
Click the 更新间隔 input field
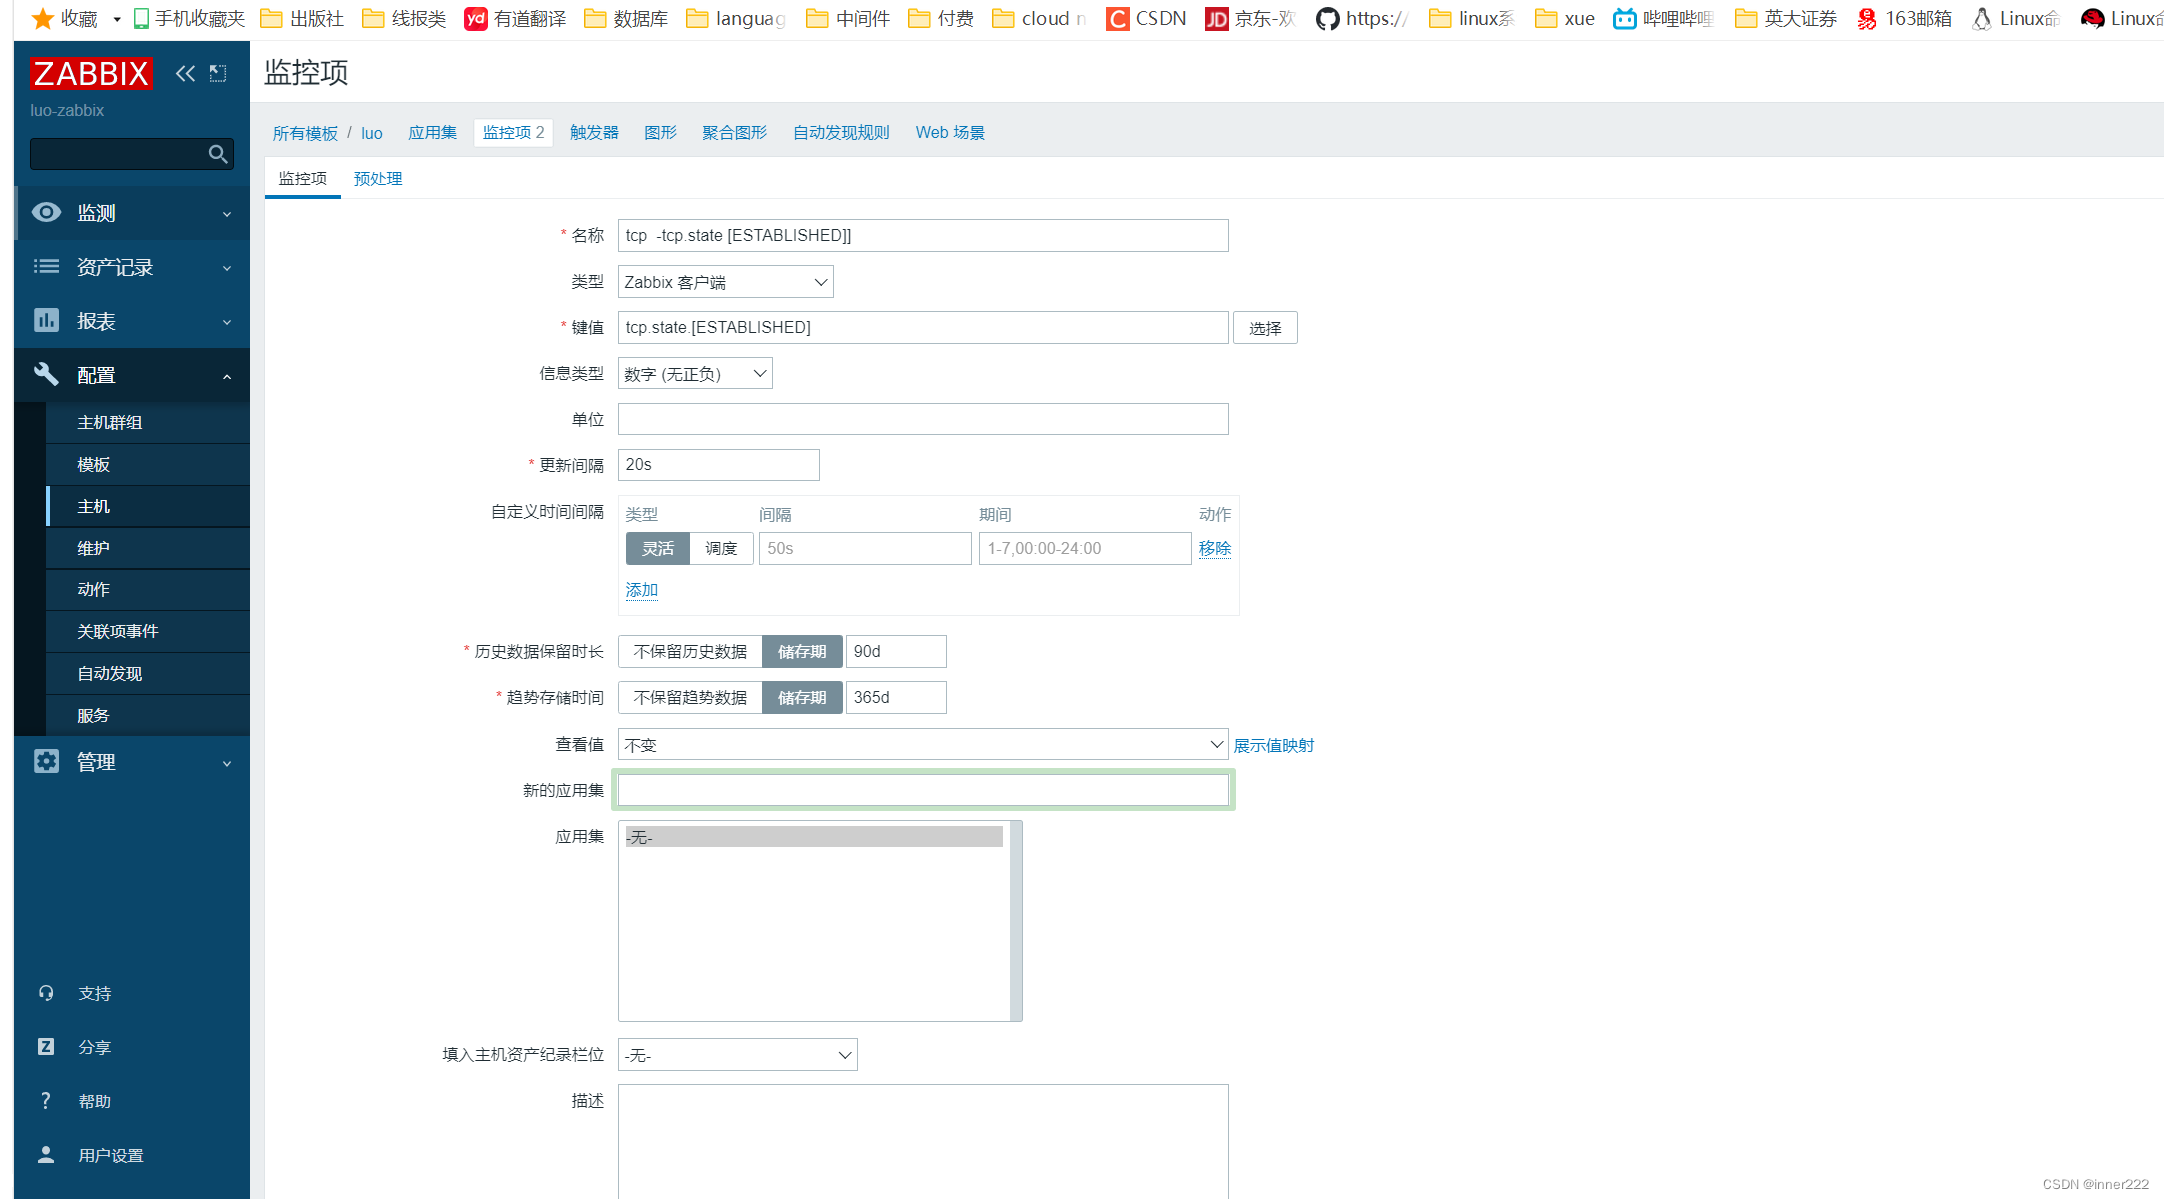point(719,465)
